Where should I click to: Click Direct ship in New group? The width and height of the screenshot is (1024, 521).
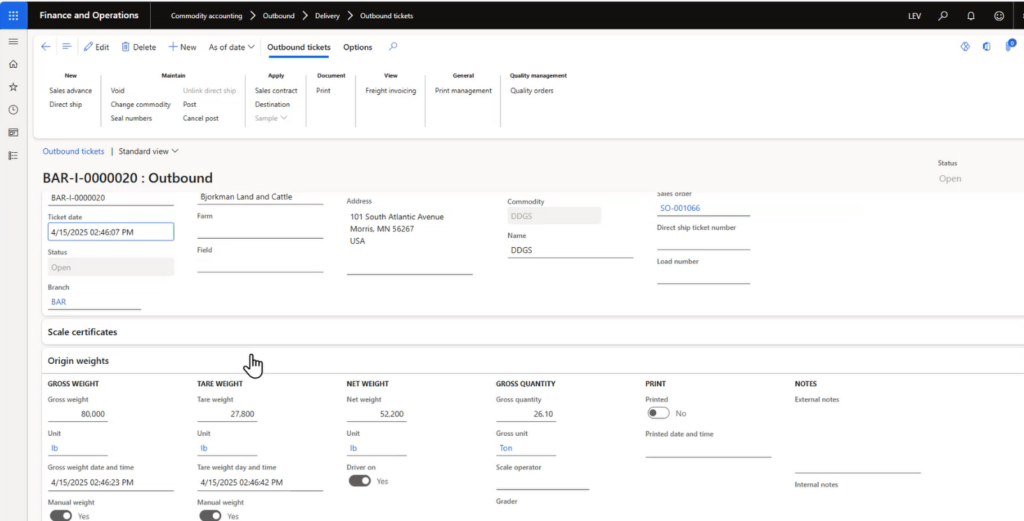point(65,104)
